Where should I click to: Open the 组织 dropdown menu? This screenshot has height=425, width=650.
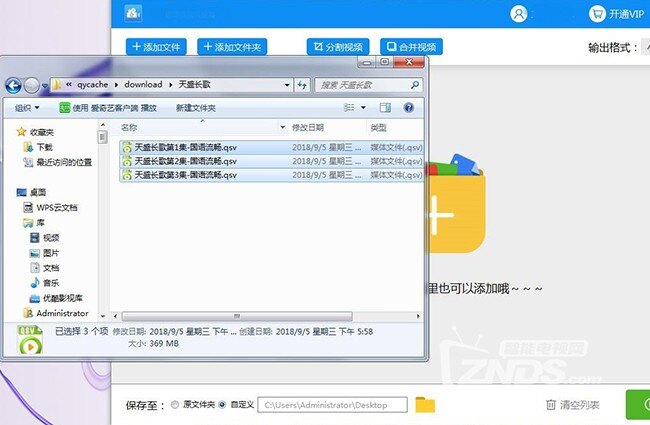pyautogui.click(x=26, y=107)
